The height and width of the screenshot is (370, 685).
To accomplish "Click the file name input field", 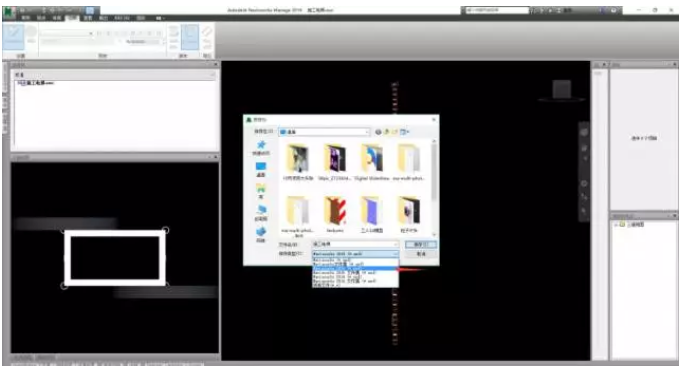I will (355, 244).
